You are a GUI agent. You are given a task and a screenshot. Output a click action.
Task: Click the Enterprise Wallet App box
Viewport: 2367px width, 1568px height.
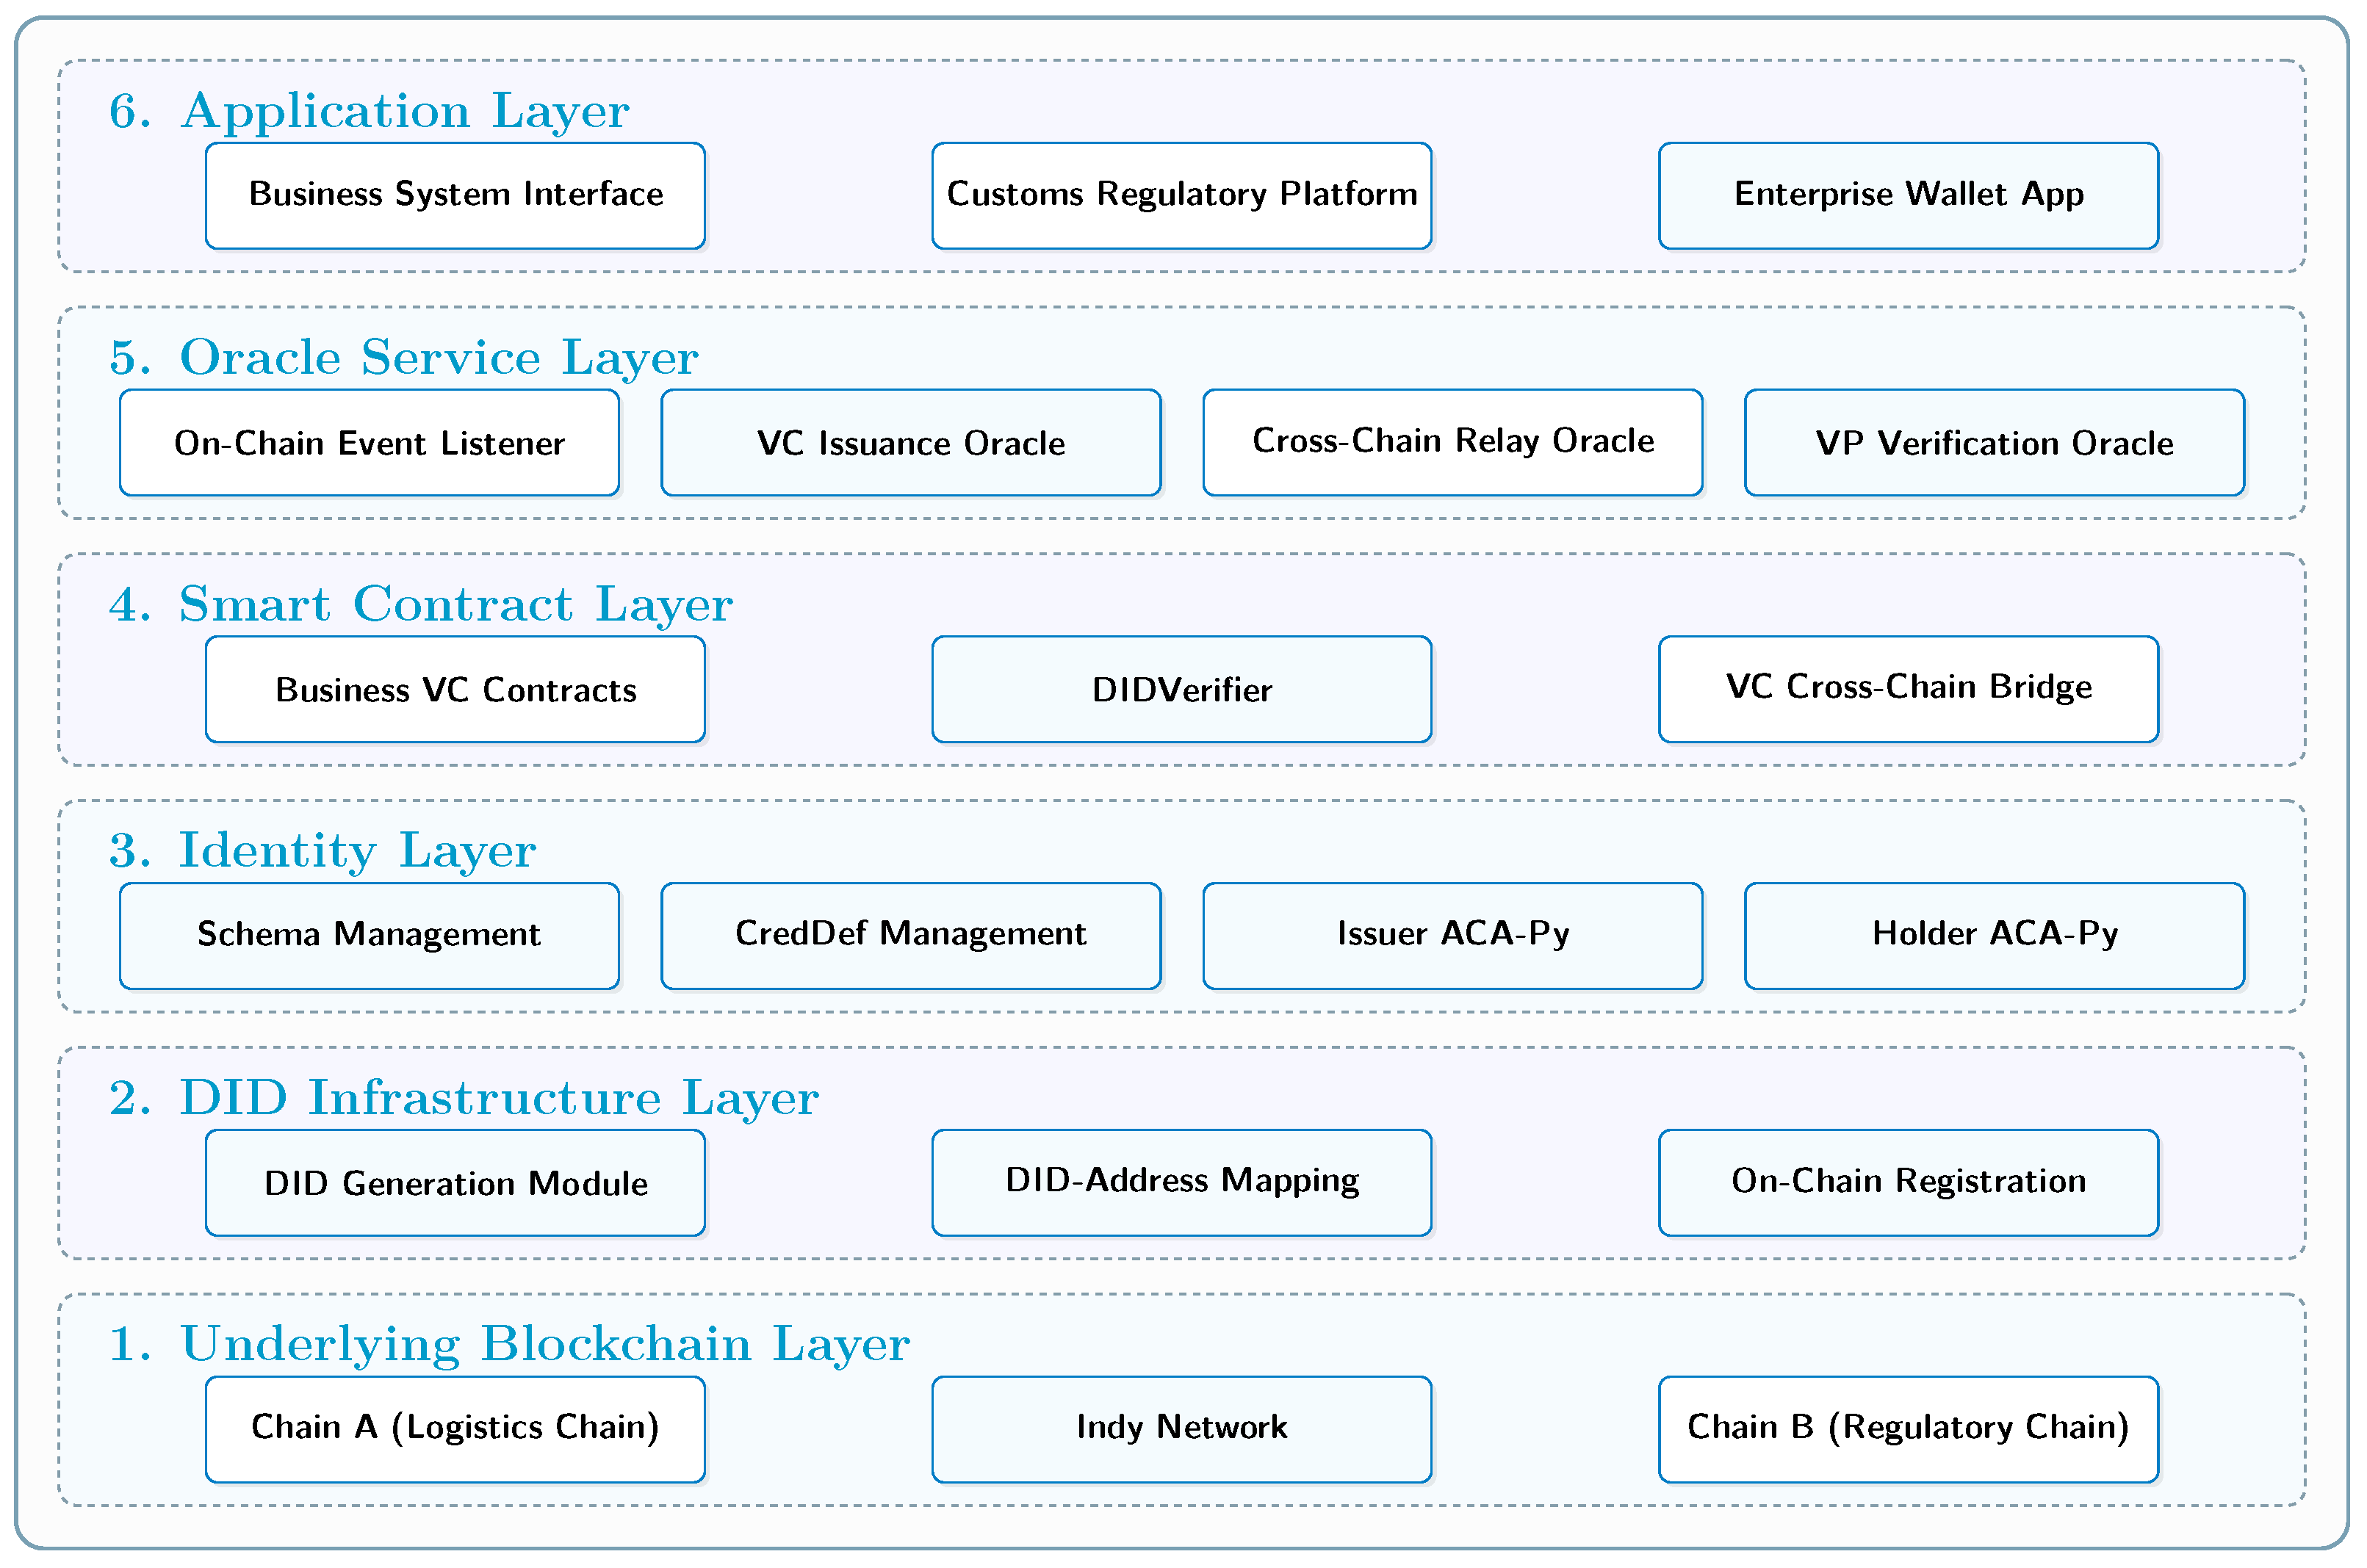[1909, 196]
